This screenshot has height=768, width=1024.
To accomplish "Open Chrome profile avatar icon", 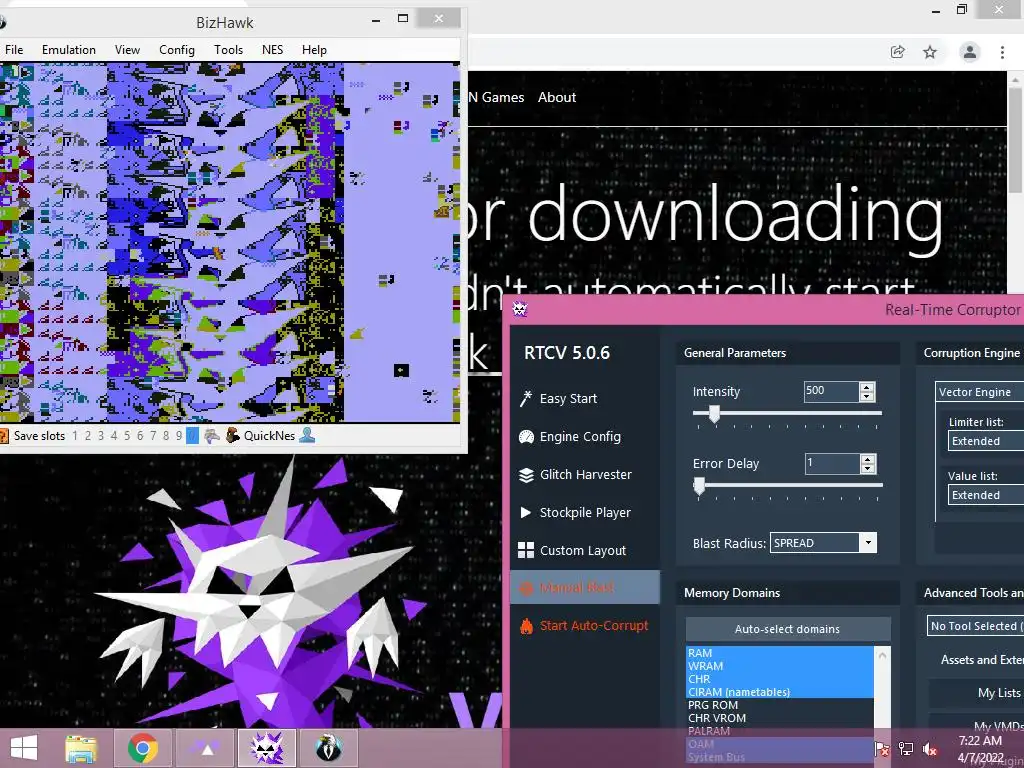I will pos(970,52).
